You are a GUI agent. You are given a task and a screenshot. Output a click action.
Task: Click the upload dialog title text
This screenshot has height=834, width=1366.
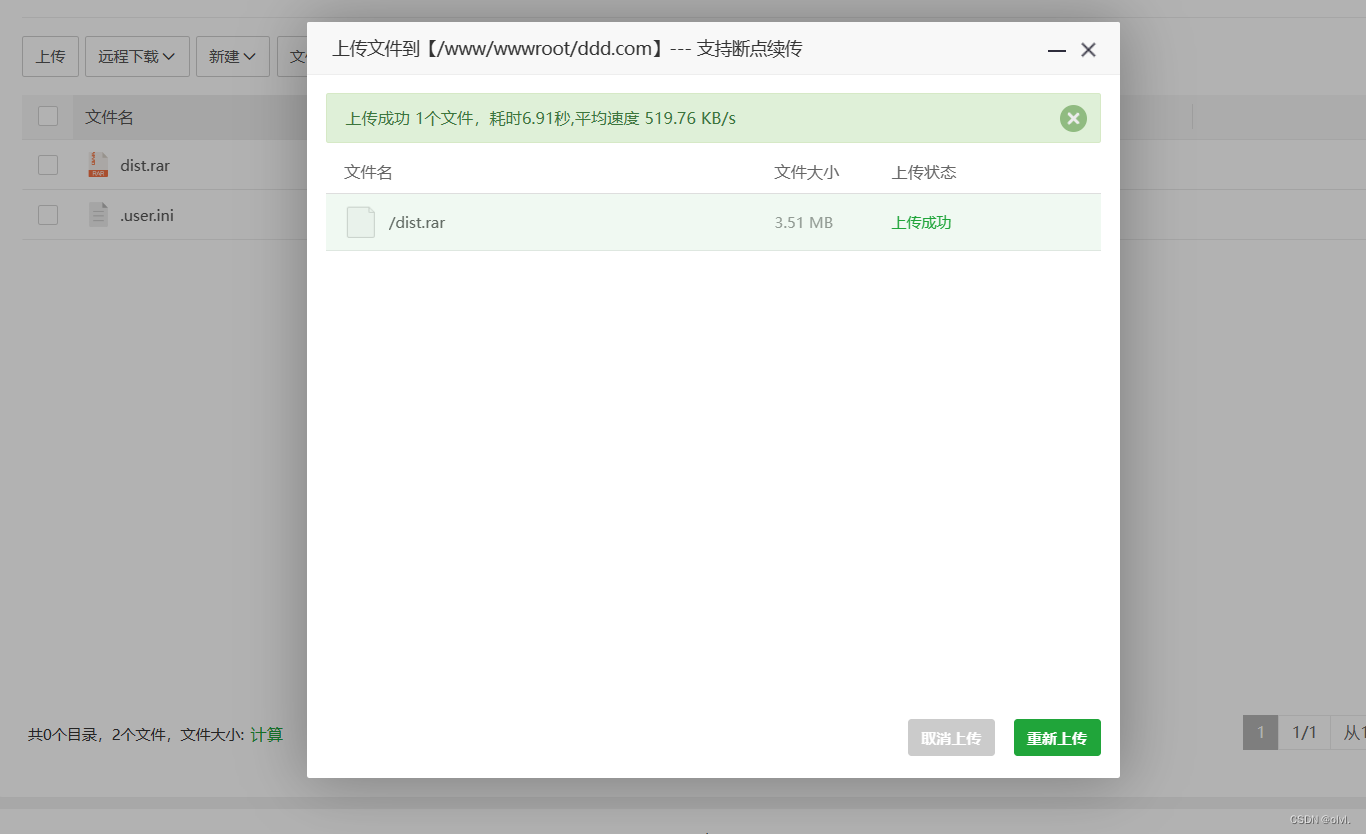tap(567, 49)
